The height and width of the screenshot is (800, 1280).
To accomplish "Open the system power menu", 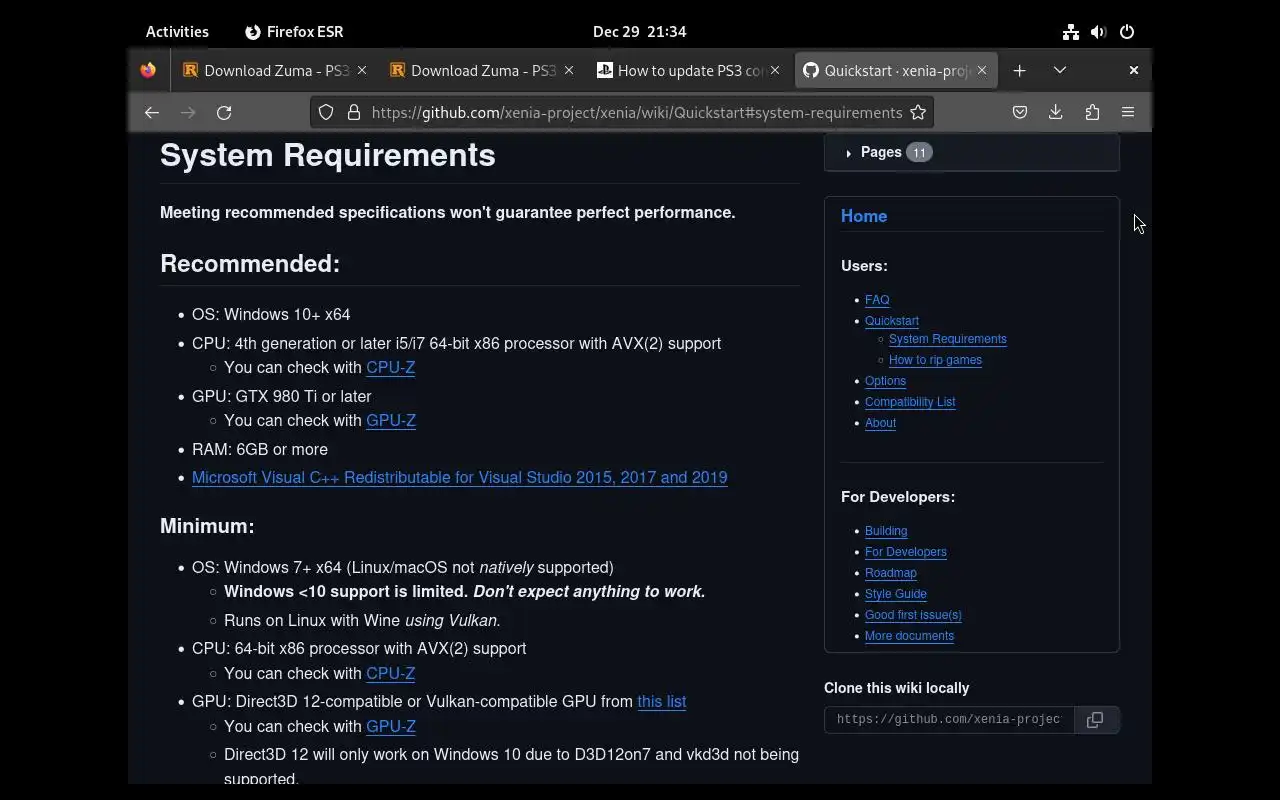I will tap(1127, 32).
